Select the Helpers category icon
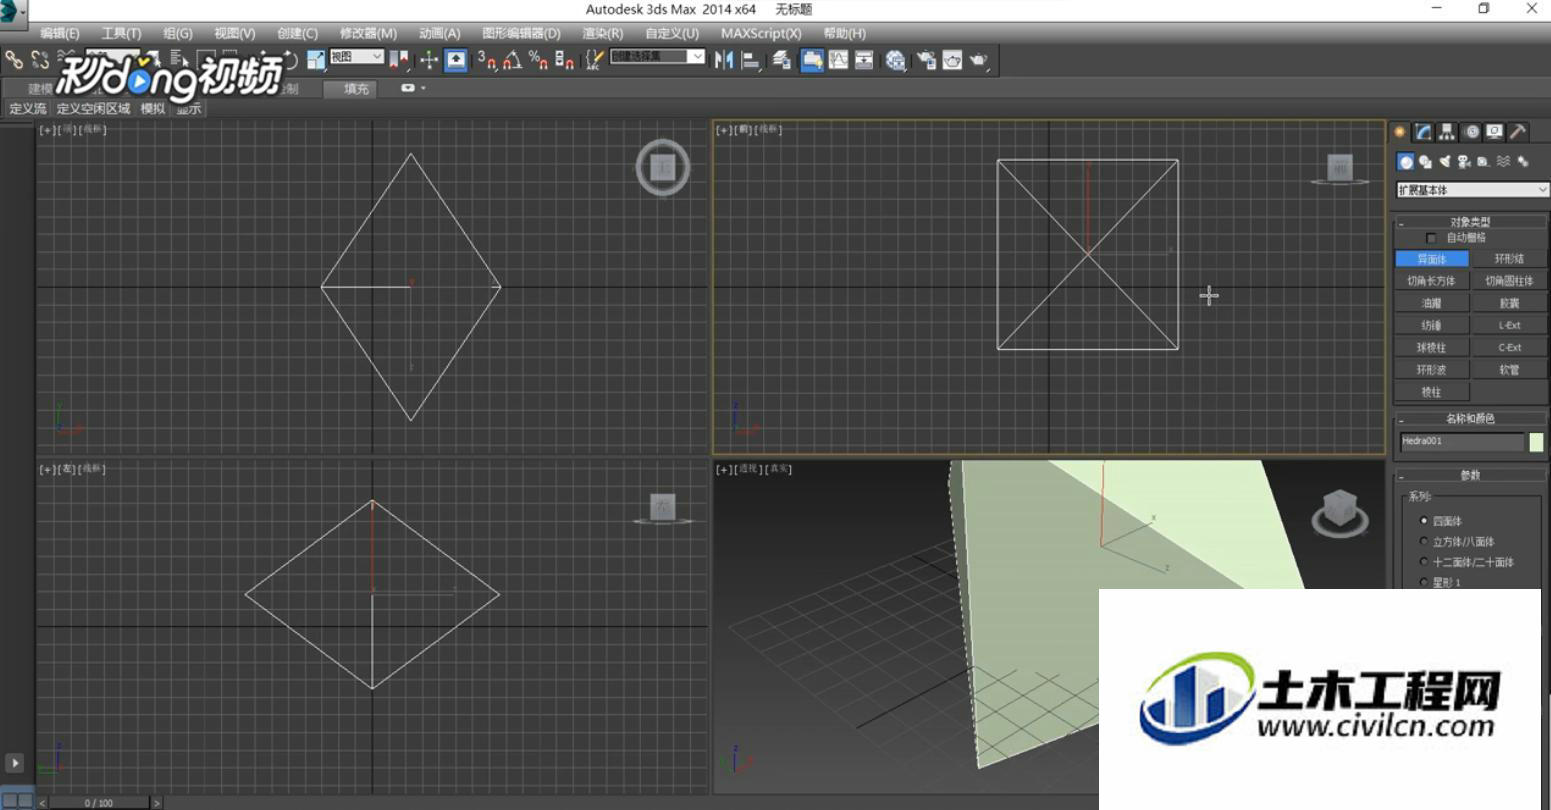Viewport: 1551px width, 810px height. (1483, 162)
